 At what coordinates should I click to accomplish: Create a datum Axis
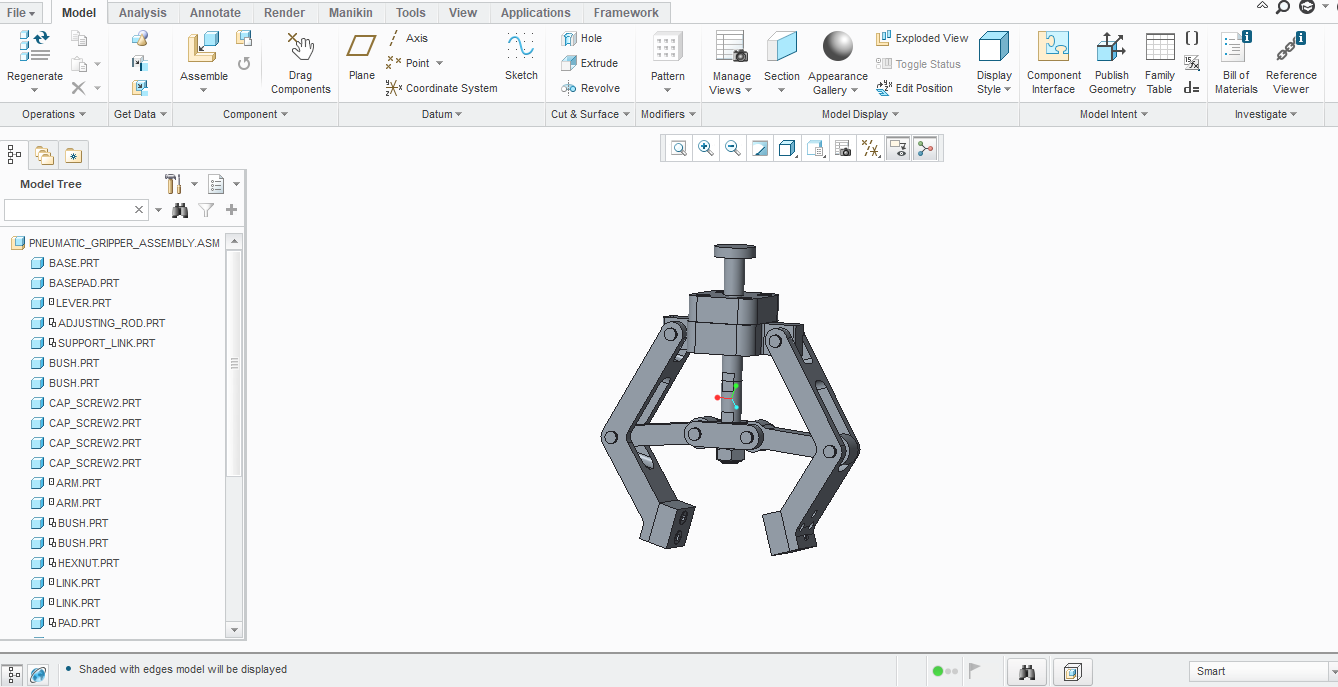click(408, 38)
